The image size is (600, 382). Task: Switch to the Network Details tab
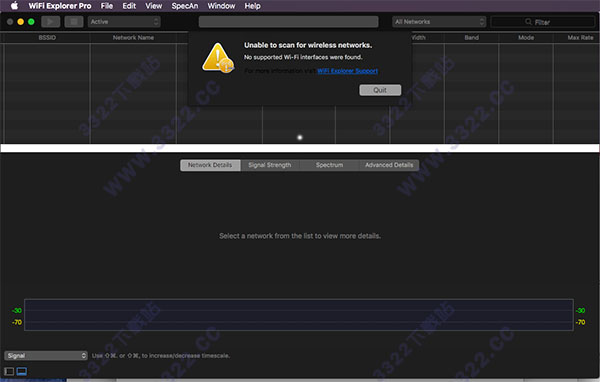(210, 165)
